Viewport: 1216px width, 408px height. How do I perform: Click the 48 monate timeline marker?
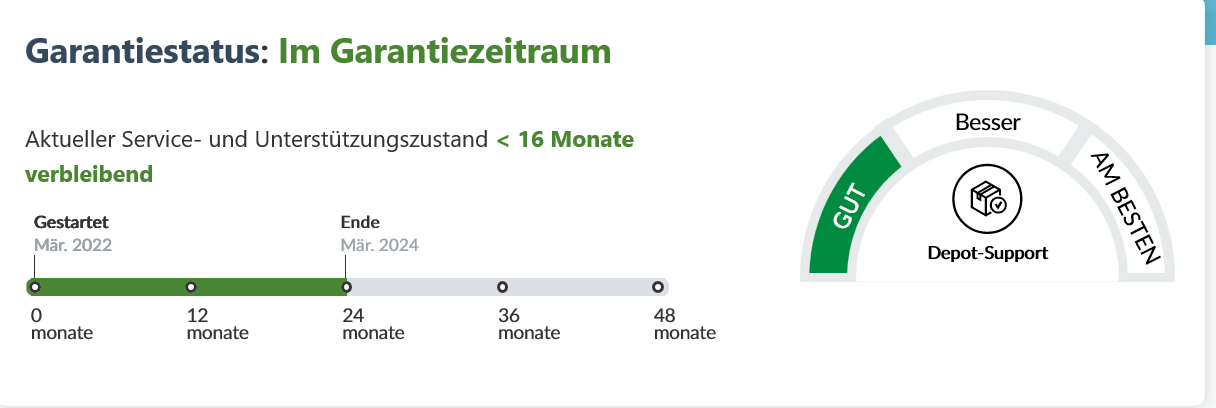(x=657, y=287)
